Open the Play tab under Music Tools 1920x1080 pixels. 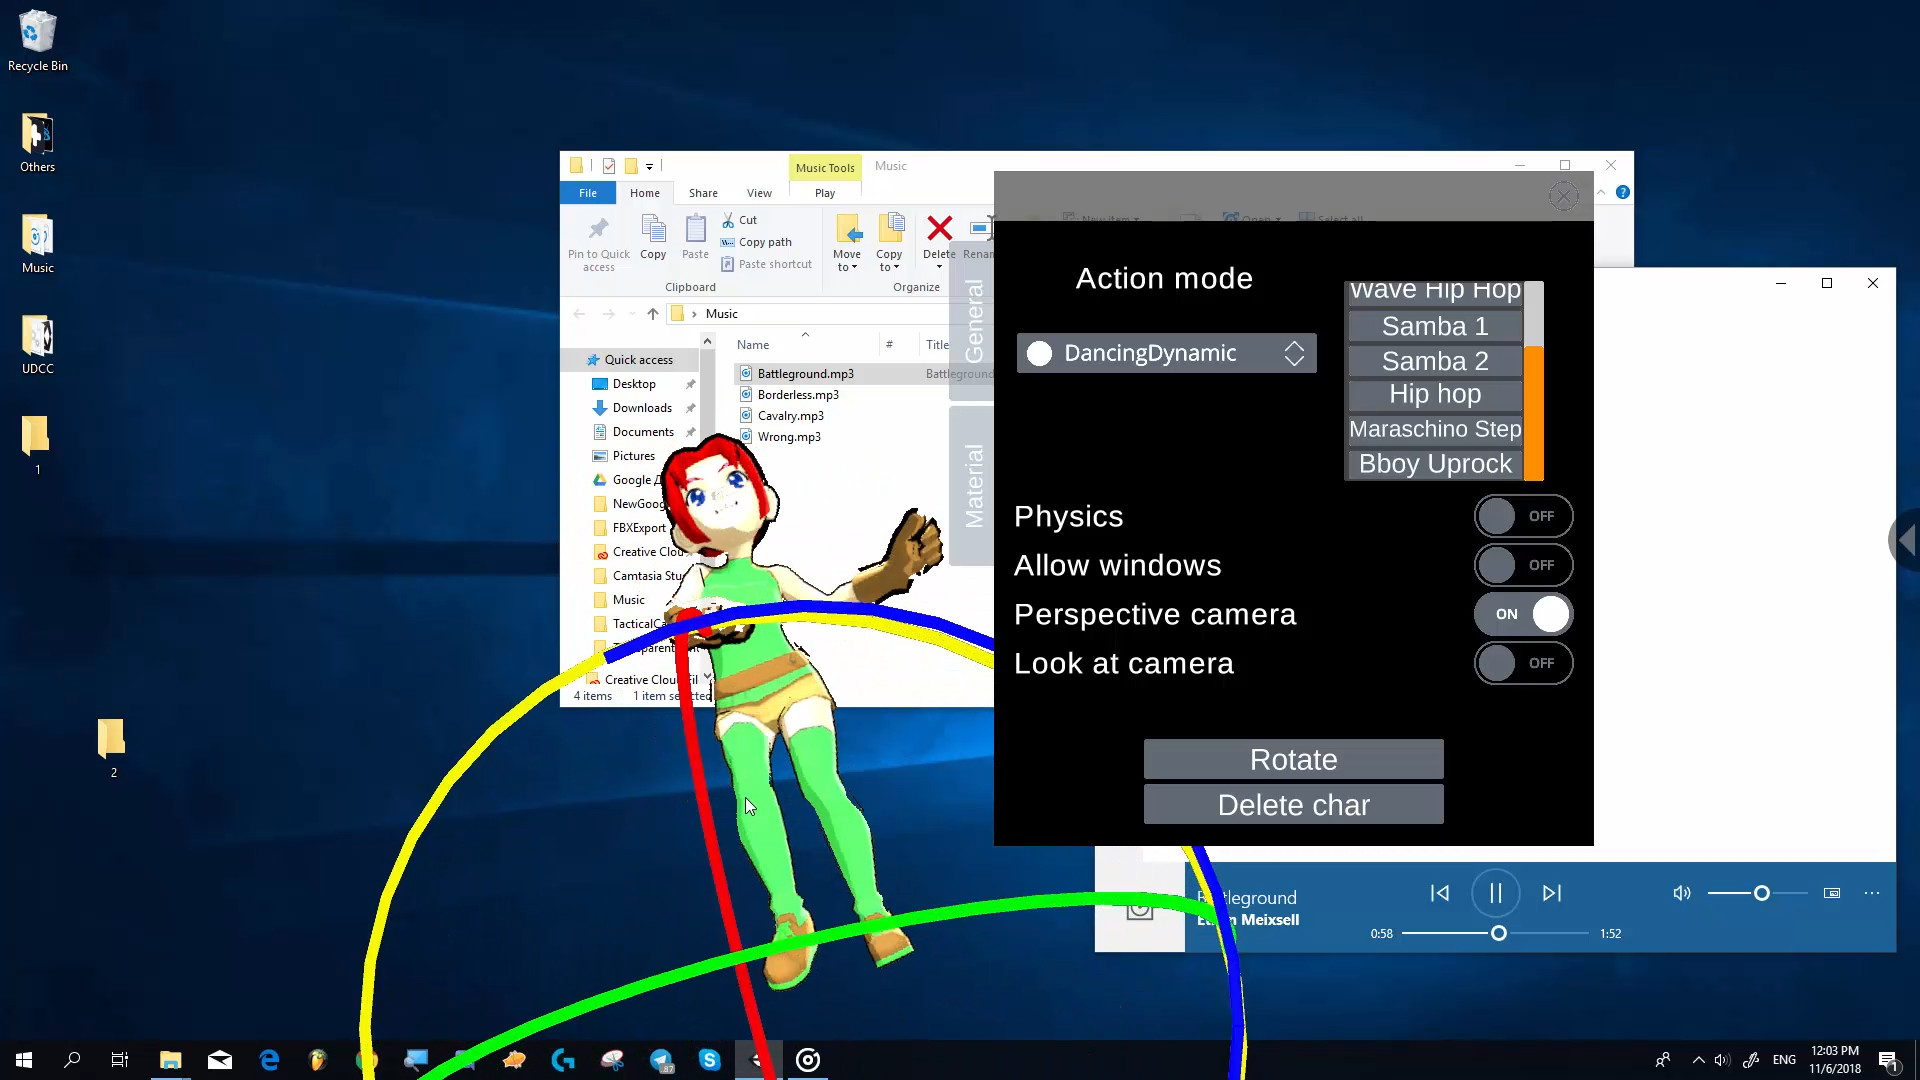point(824,192)
